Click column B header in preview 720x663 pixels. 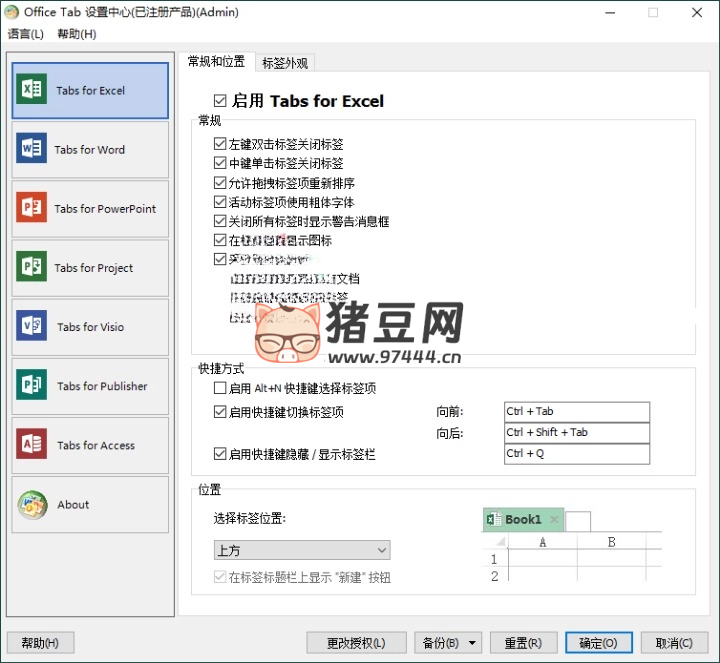coord(612,542)
